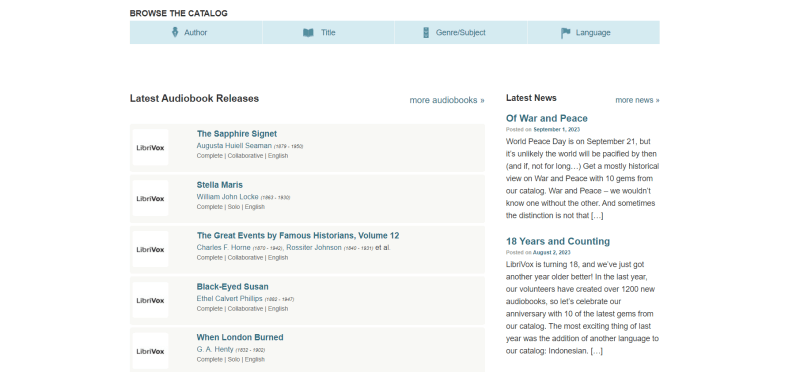Viewport: 800px width, 372px height.
Task: Click the 'BROWSE THE CATALOG' heading
Action: (x=179, y=13)
